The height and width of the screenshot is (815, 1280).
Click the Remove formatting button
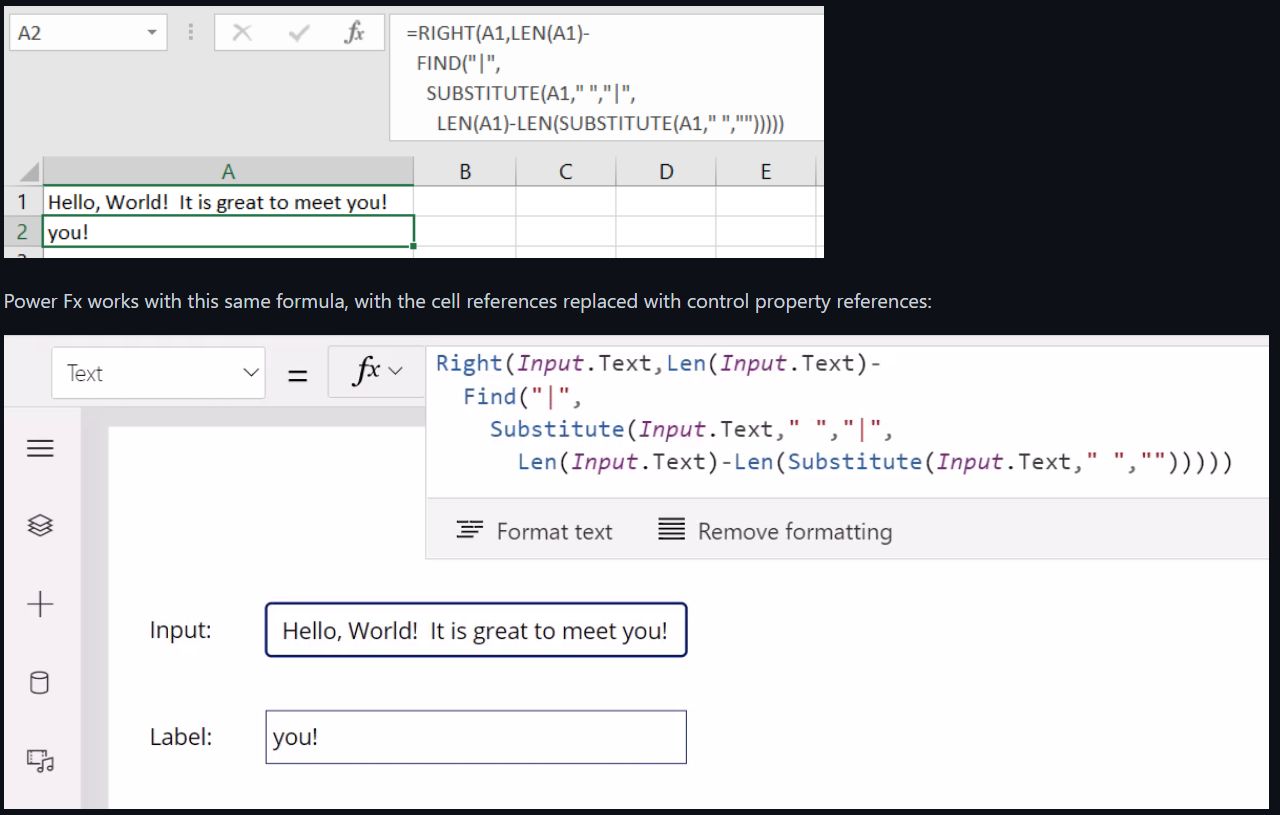click(x=775, y=531)
